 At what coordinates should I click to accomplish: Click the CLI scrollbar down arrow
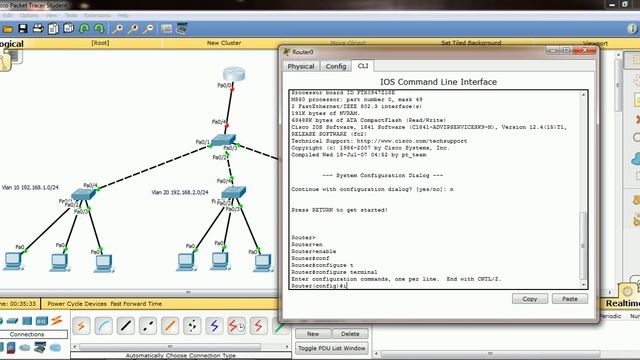[583, 285]
